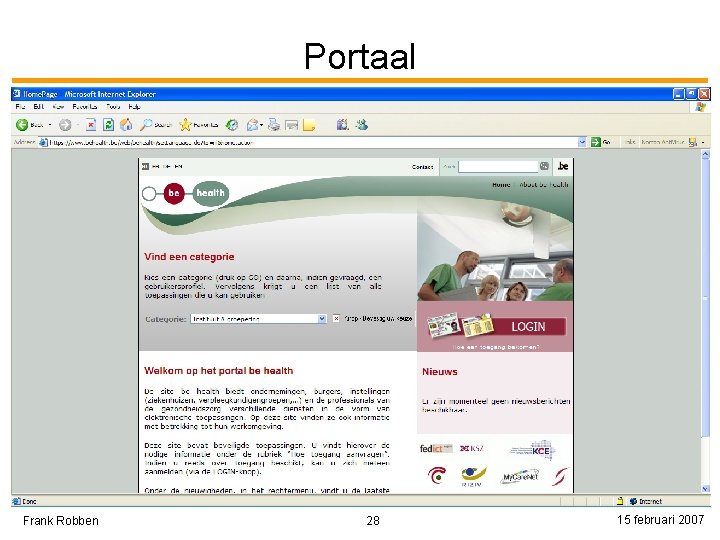
Task: Click the vertical scrollbar down arrow
Action: click(706, 489)
